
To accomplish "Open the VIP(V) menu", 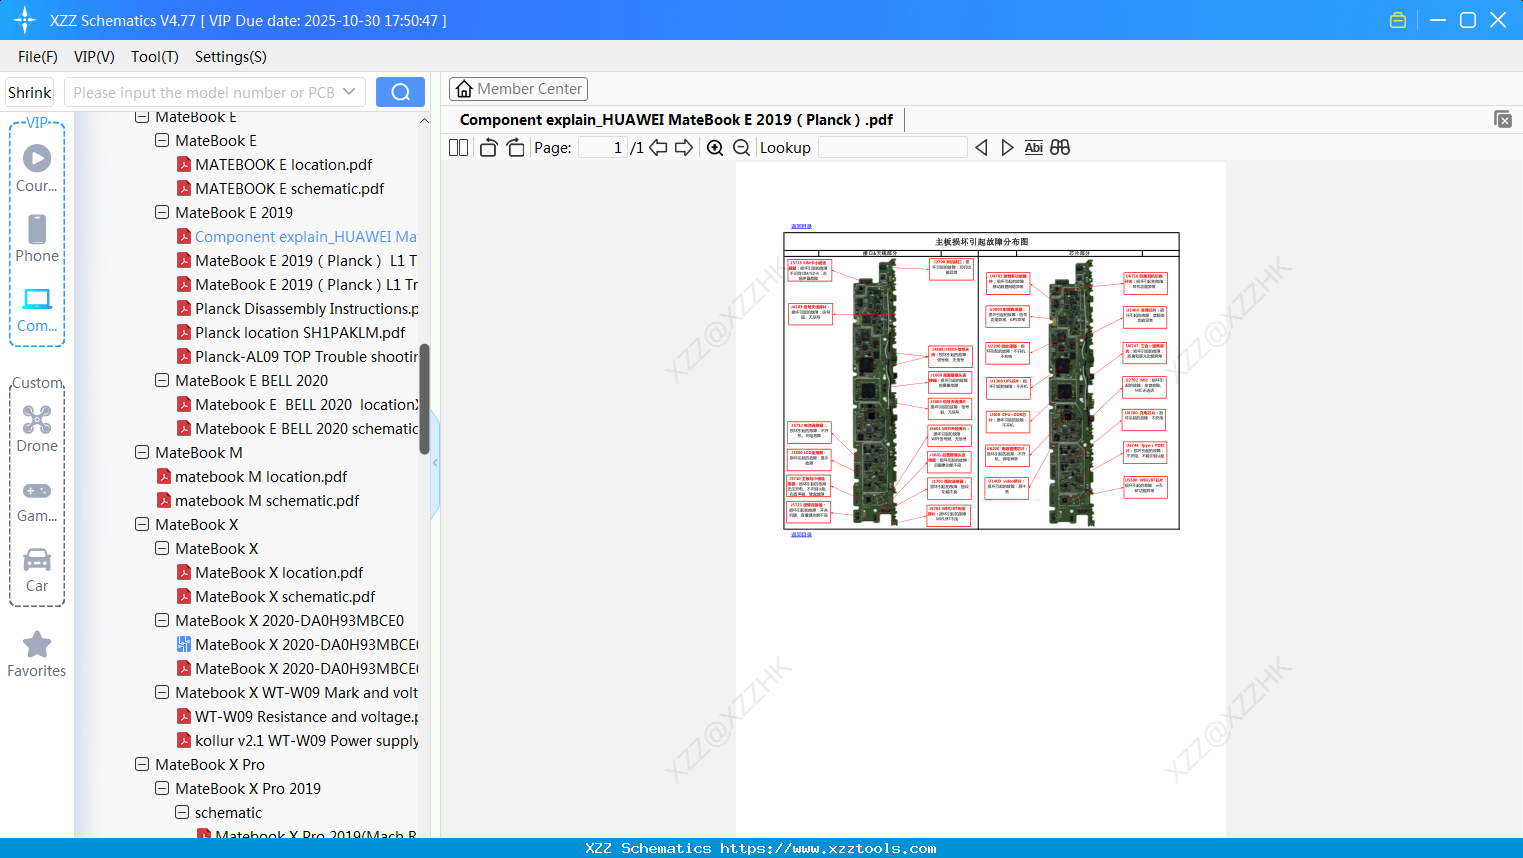I will 94,57.
